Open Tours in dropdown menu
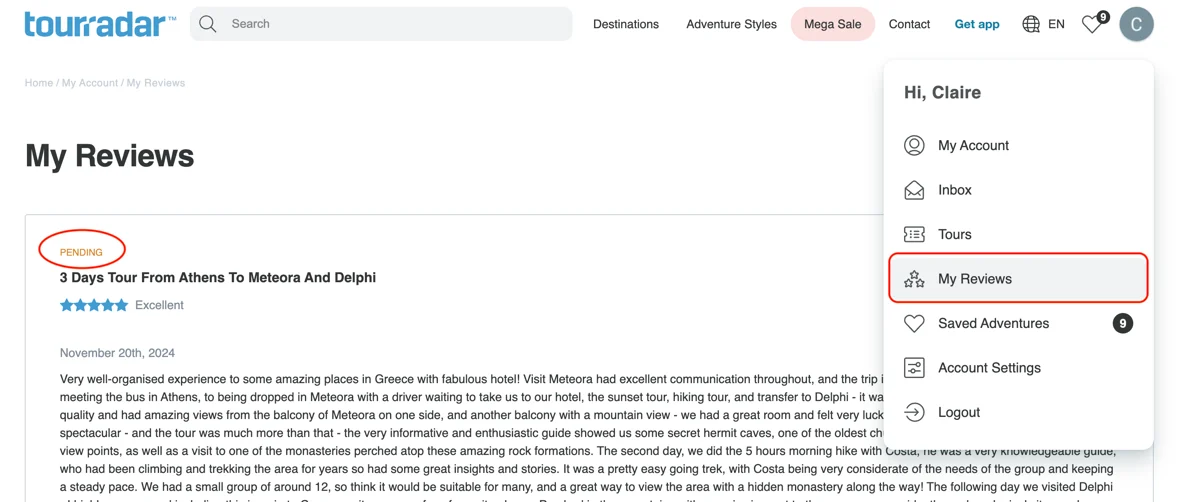 coord(1018,234)
